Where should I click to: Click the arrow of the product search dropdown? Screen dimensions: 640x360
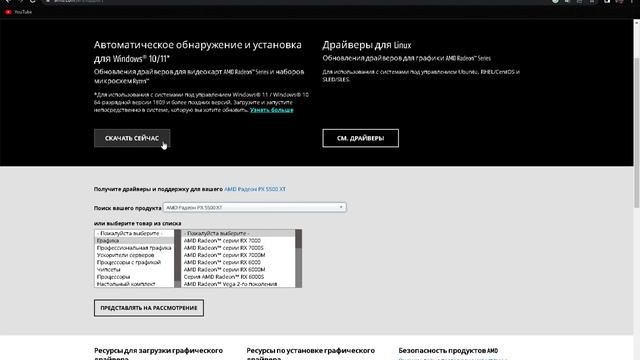pos(341,207)
